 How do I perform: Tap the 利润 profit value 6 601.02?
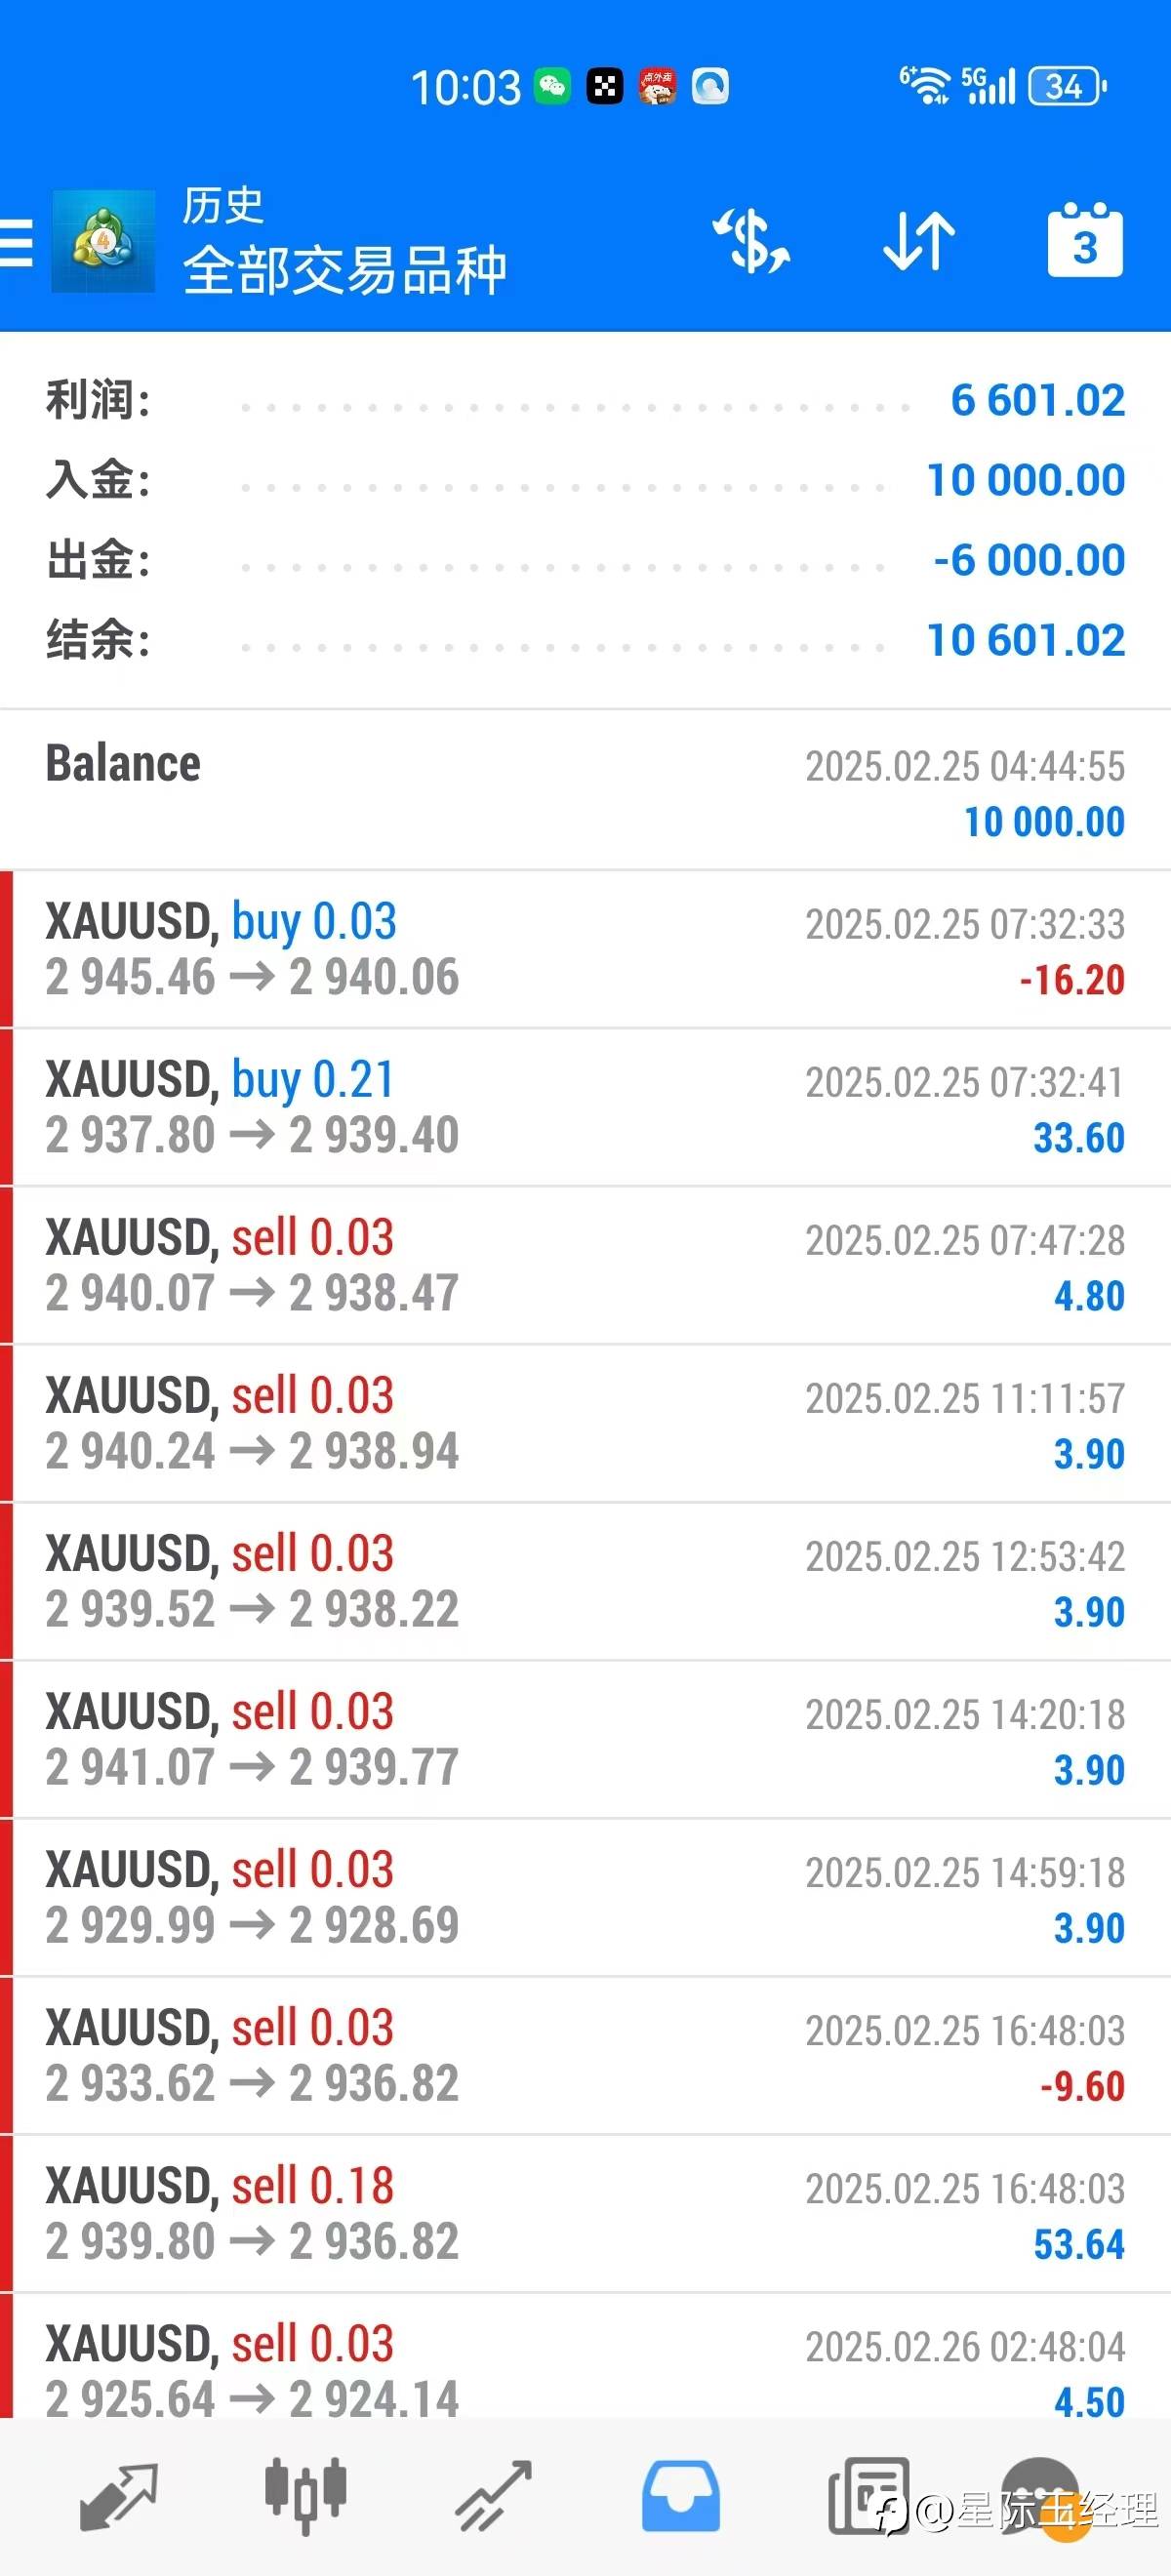1037,400
